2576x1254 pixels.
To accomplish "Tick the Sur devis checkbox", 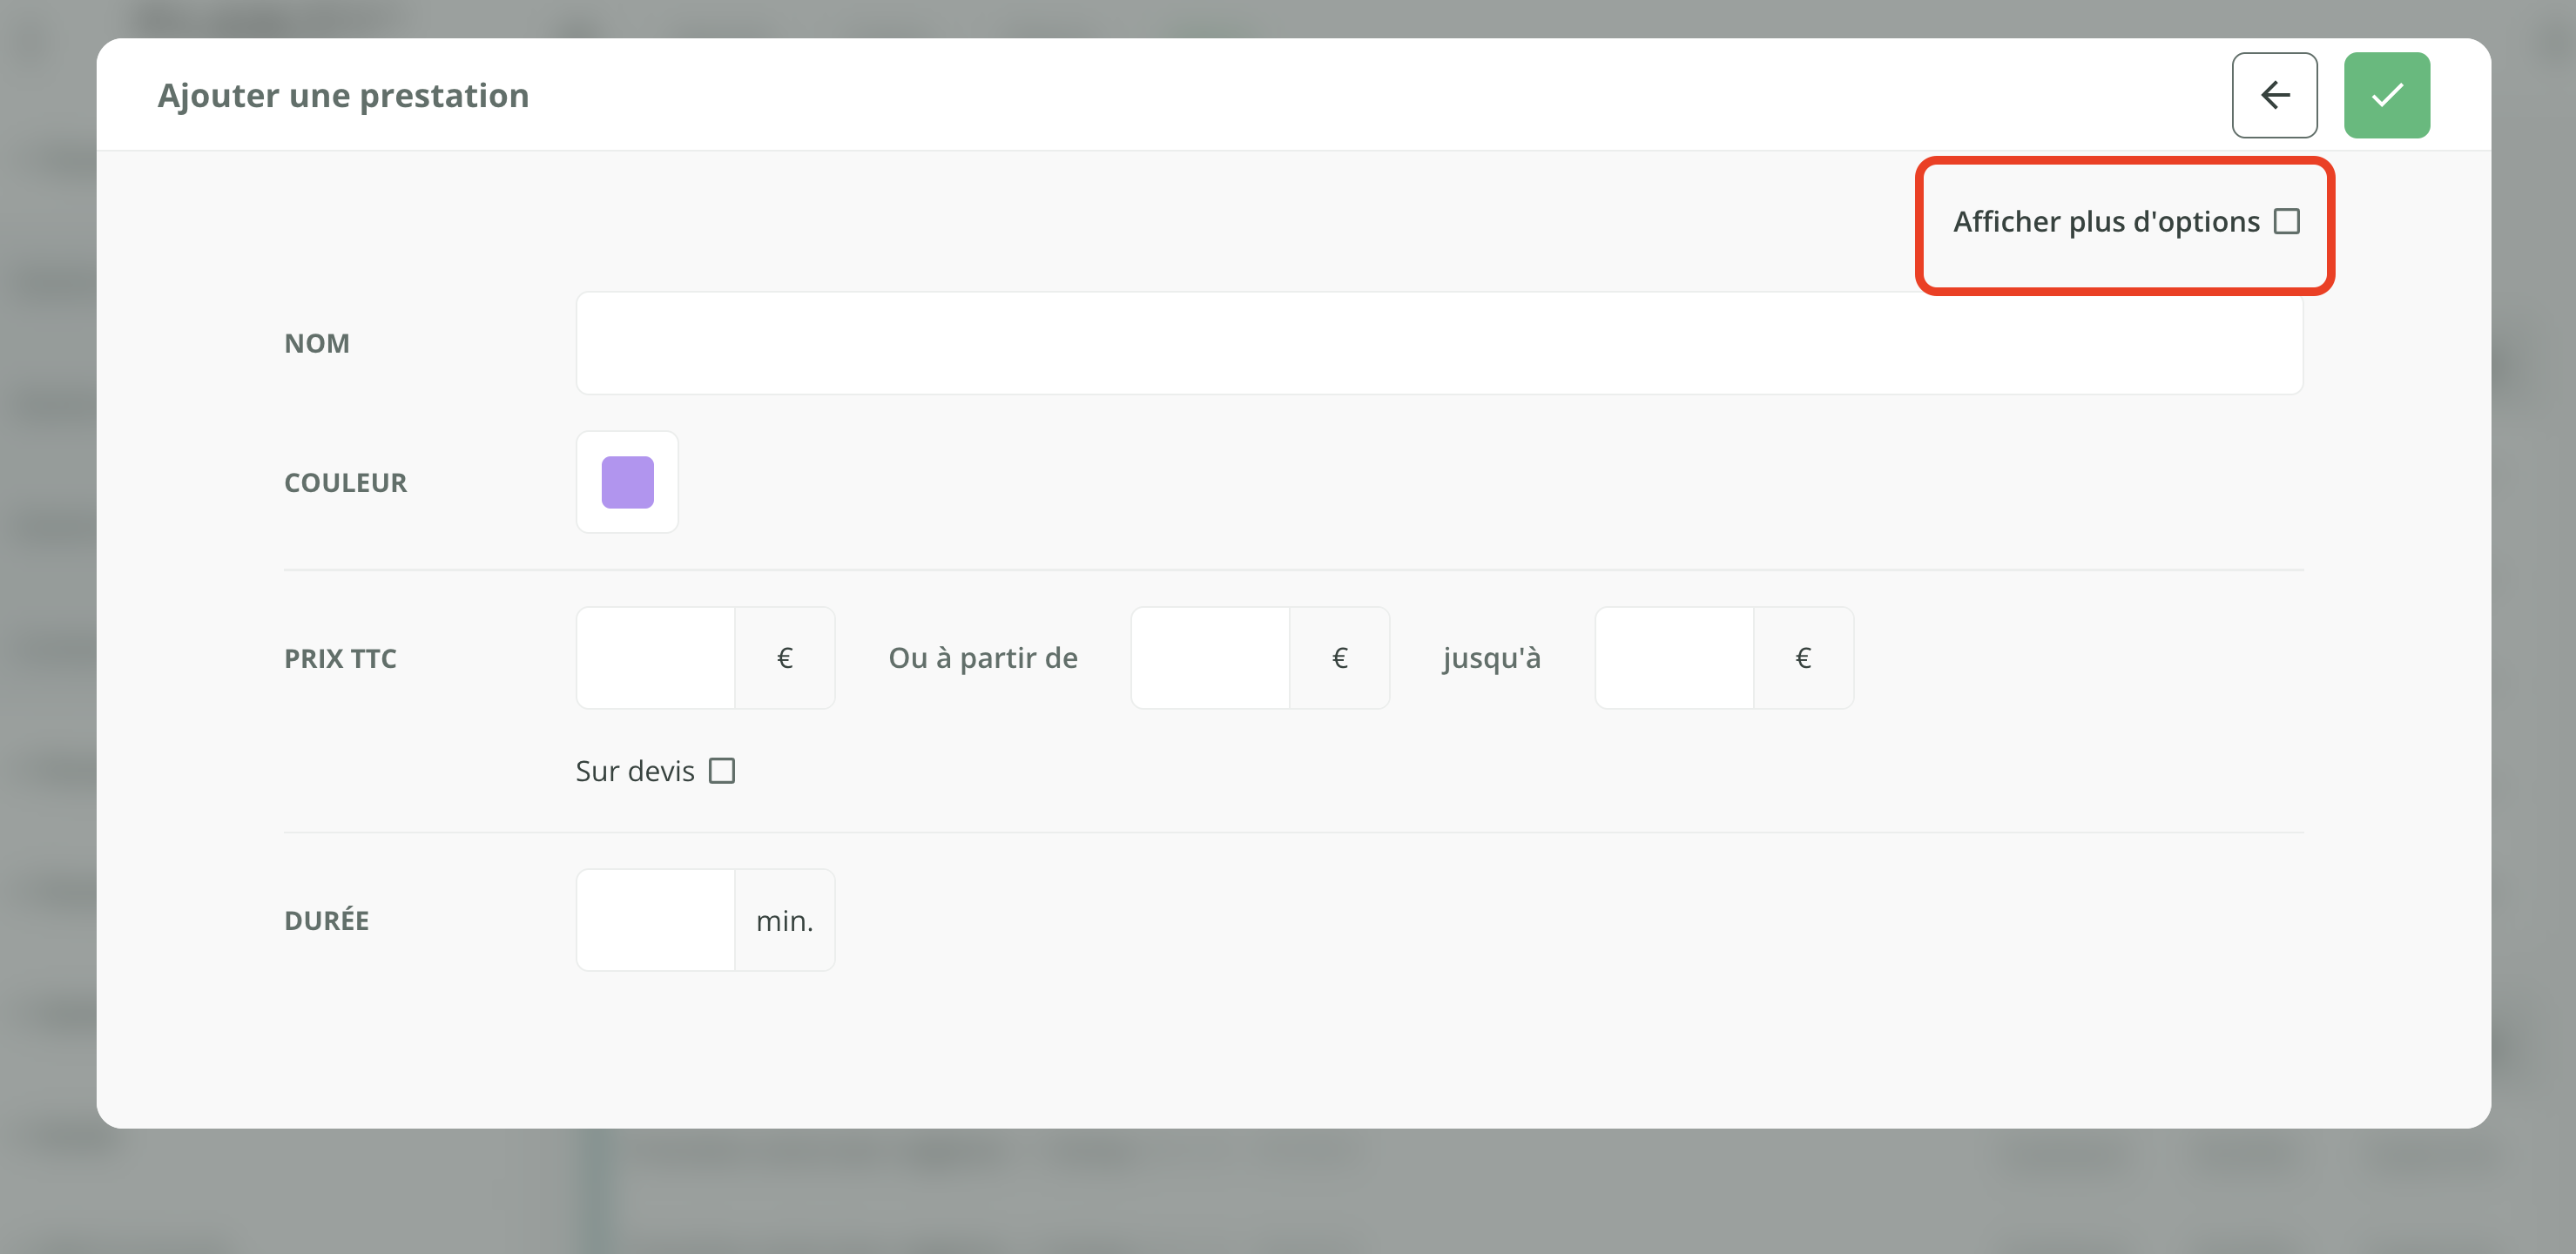I will pos(721,771).
